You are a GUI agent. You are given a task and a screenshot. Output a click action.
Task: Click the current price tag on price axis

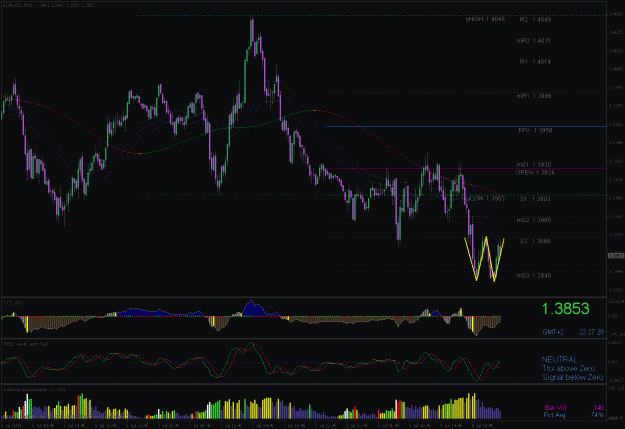(616, 256)
